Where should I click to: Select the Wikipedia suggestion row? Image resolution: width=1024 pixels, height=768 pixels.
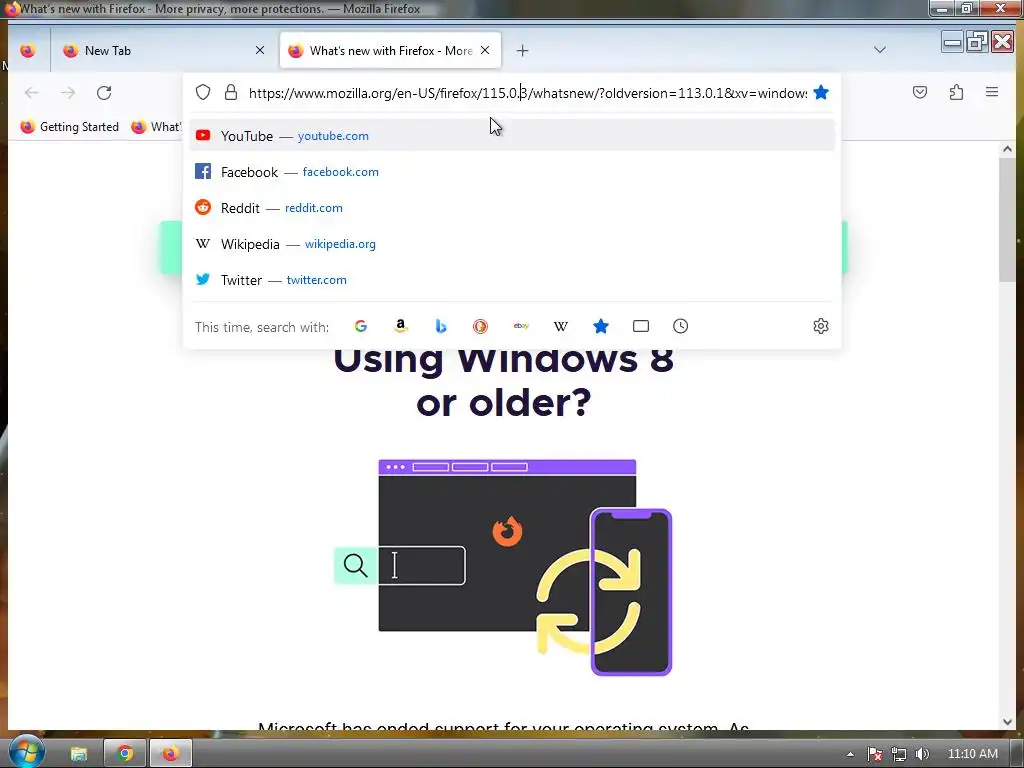point(512,244)
